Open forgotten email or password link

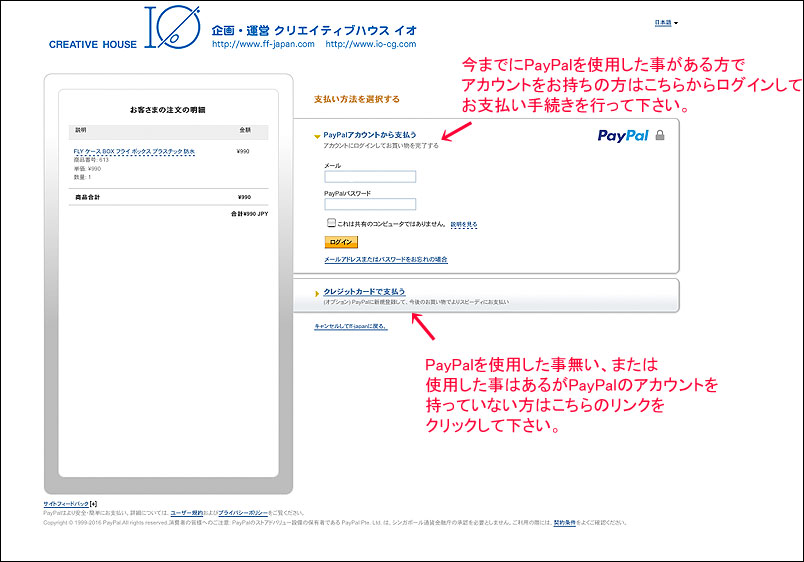point(386,259)
